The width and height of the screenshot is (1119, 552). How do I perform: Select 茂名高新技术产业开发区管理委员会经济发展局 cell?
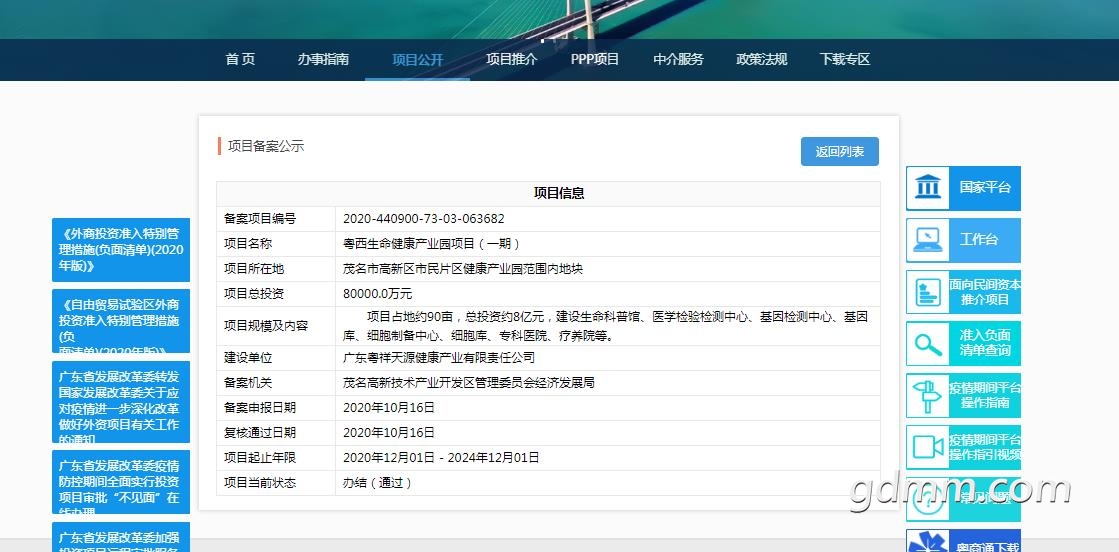coord(469,383)
